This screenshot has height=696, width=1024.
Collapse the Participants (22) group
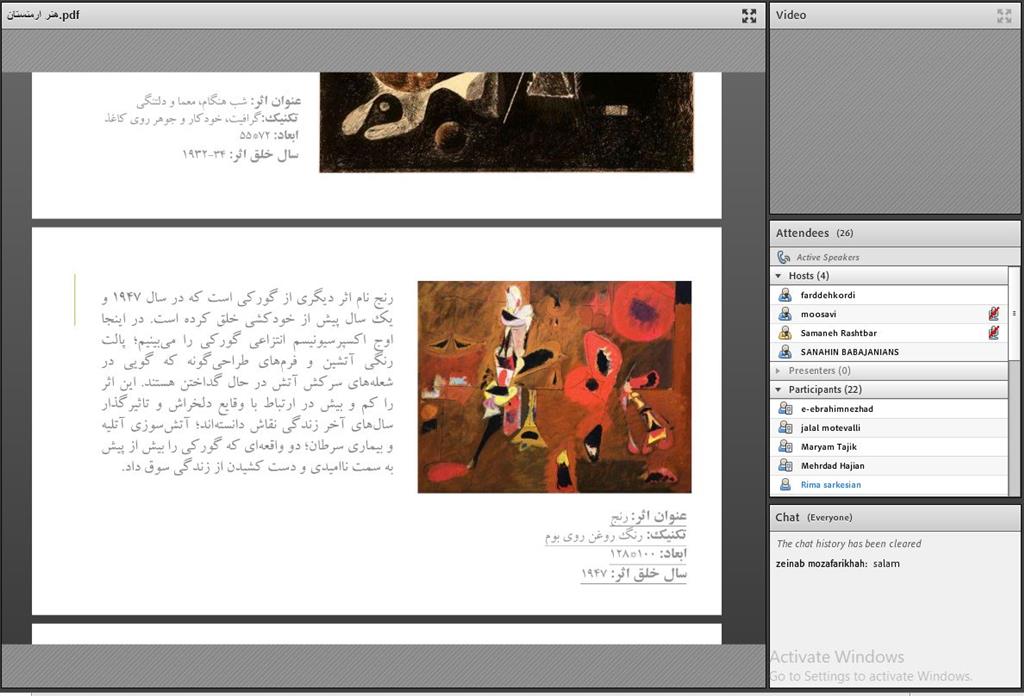(x=778, y=389)
